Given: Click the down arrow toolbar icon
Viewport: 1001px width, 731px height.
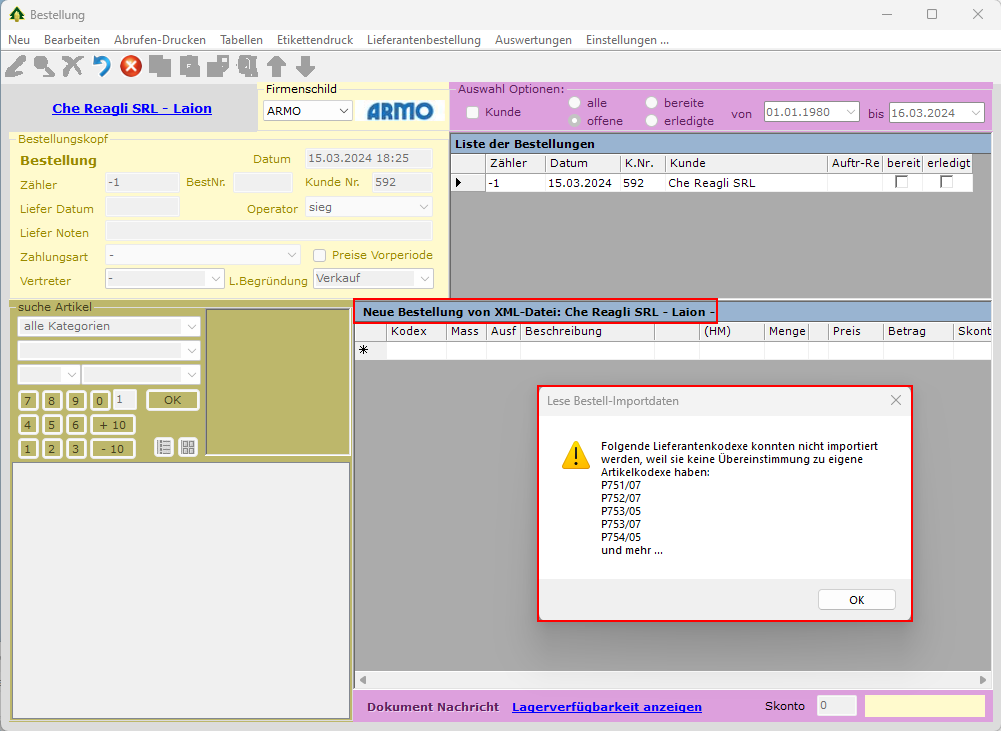Looking at the screenshot, I should 305,66.
